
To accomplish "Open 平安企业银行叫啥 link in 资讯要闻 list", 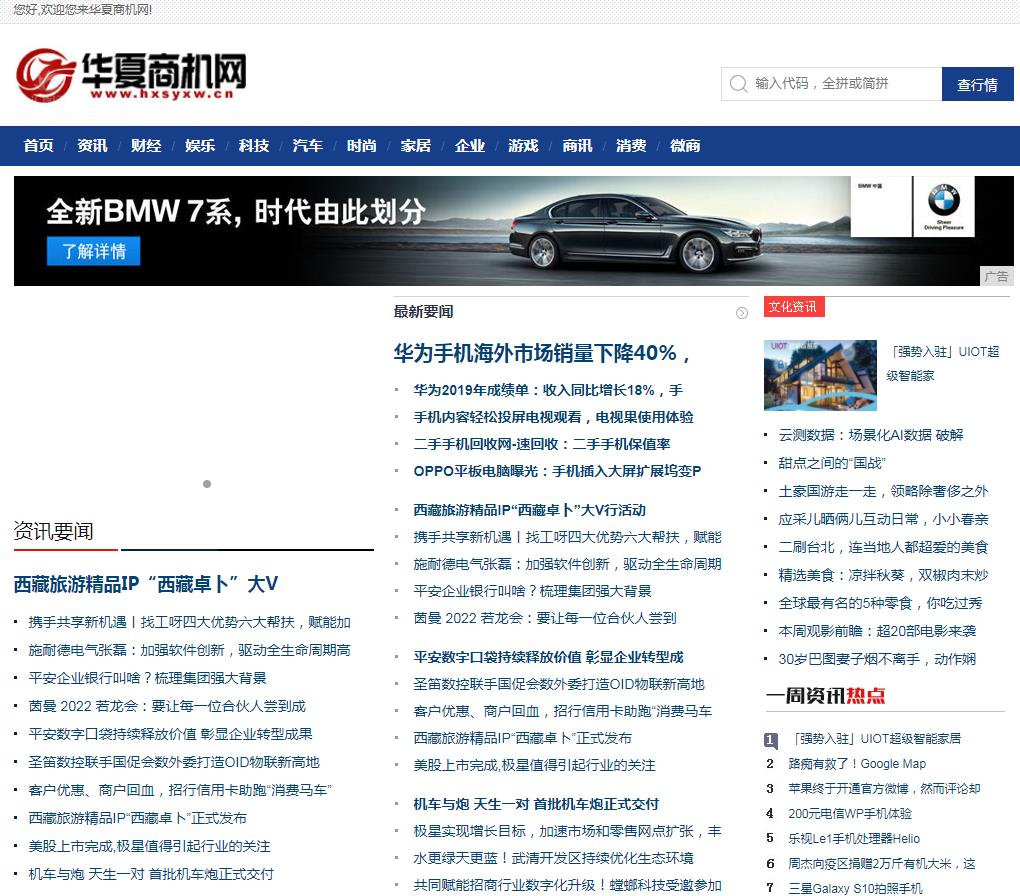I will tap(147, 679).
